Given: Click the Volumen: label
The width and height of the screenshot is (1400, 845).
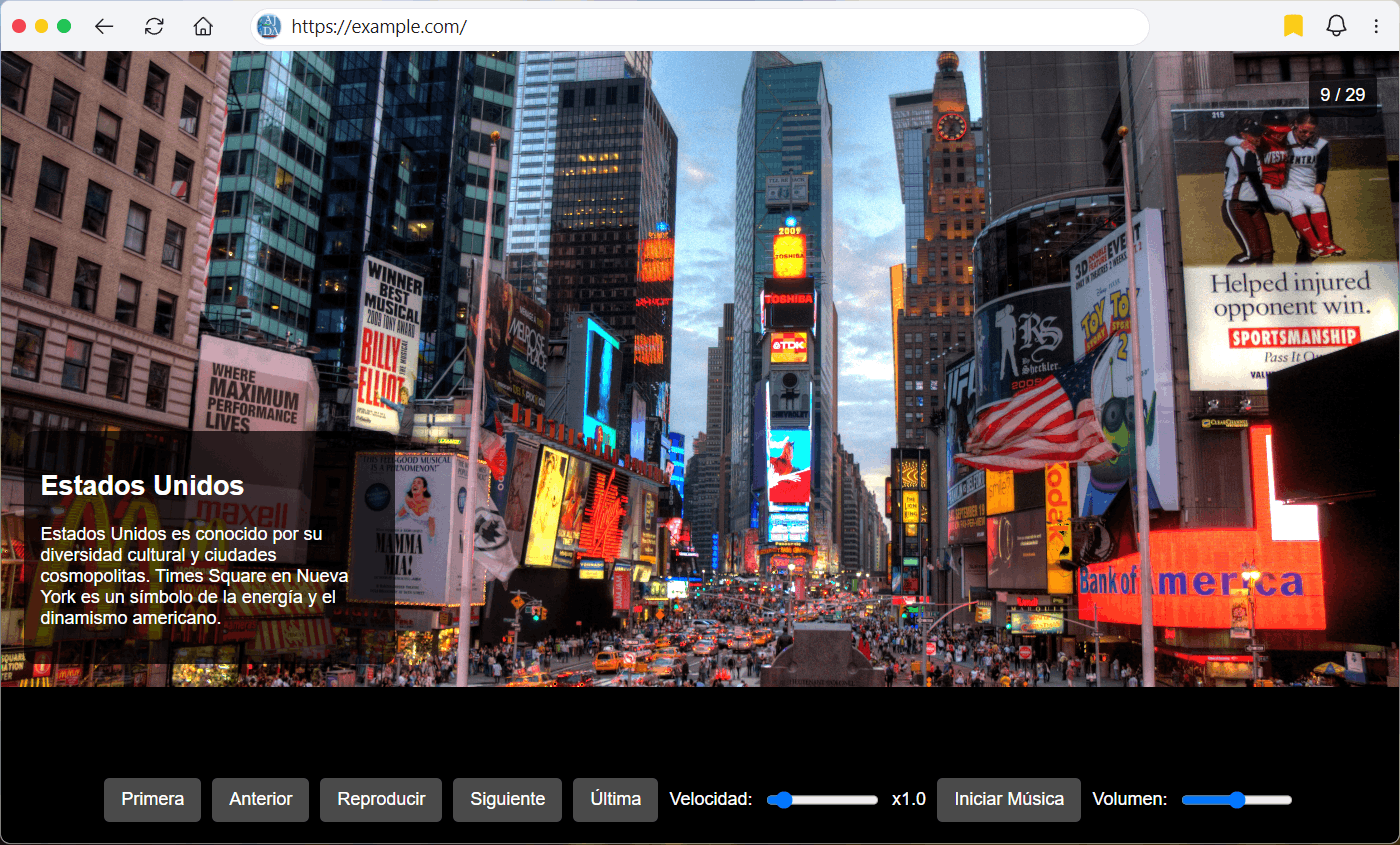Looking at the screenshot, I should click(1130, 800).
